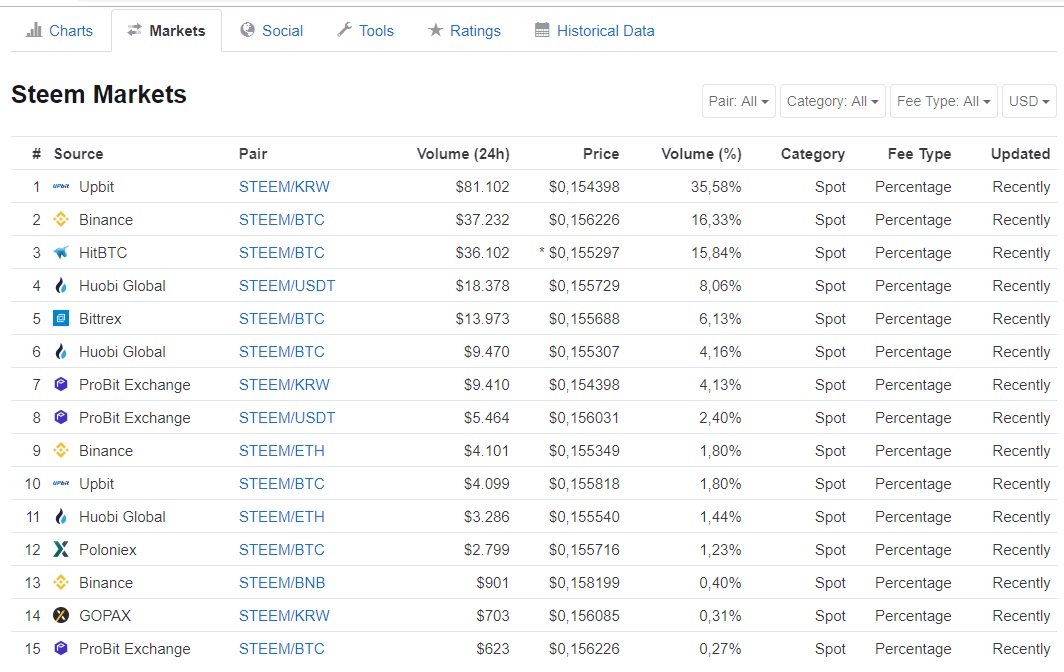Open the Historical Data tab

pyautogui.click(x=595, y=31)
